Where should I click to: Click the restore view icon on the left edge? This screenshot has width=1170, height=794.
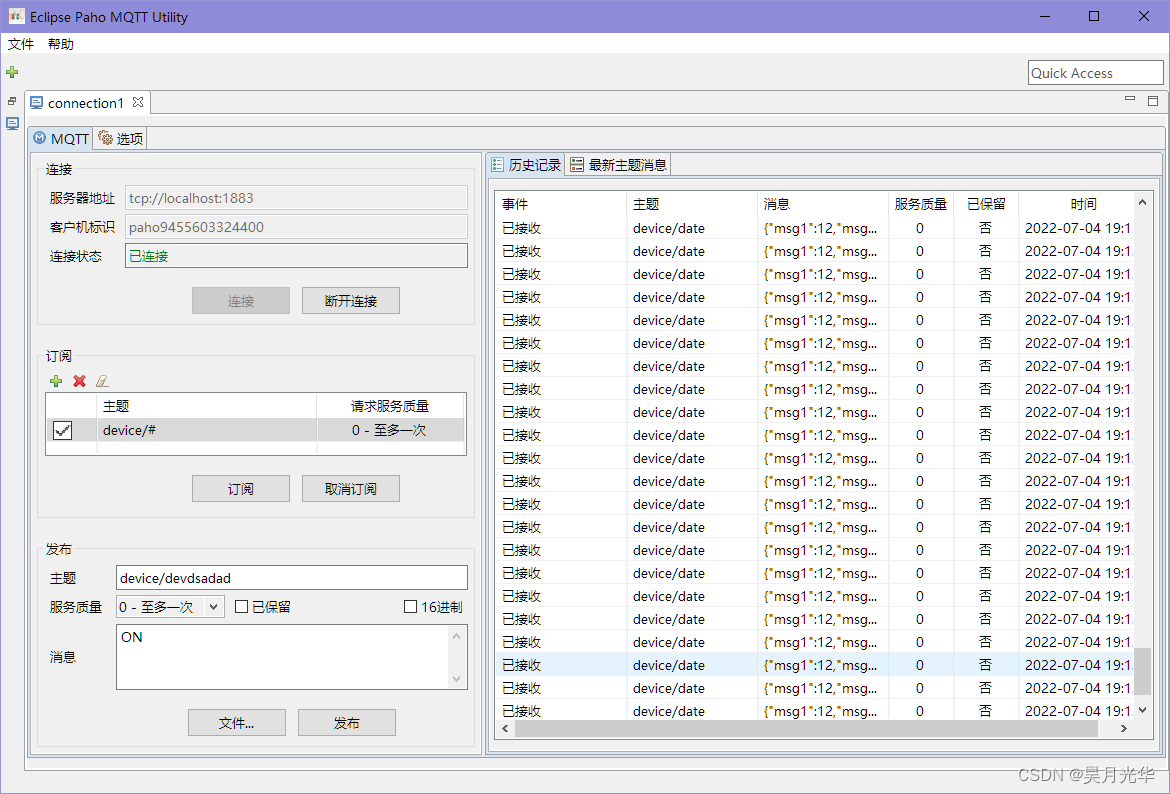pyautogui.click(x=12, y=101)
